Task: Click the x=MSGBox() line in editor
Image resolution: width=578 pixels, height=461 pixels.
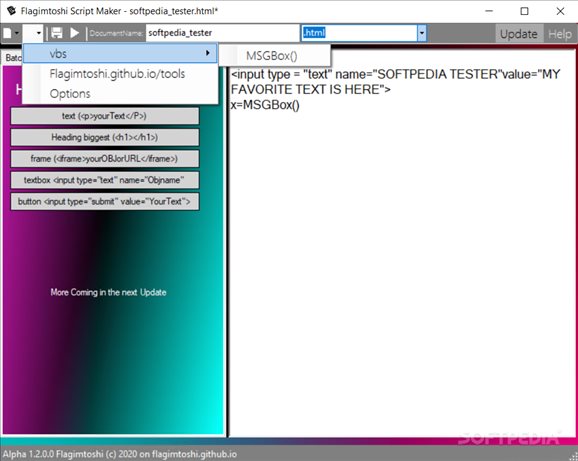Action: click(265, 105)
